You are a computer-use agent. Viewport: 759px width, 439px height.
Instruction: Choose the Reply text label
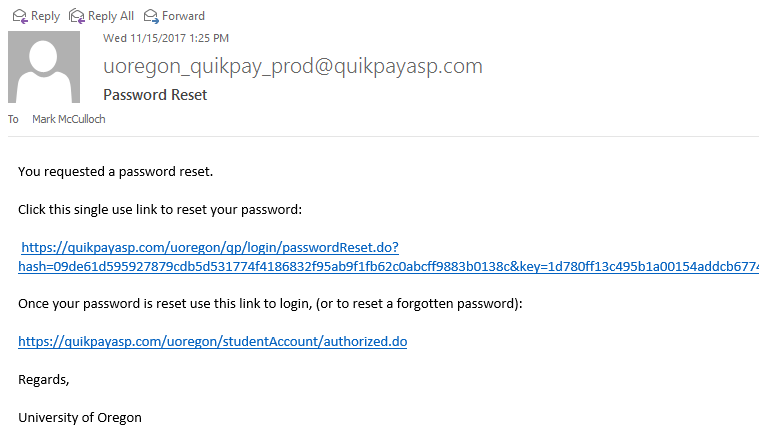click(46, 16)
